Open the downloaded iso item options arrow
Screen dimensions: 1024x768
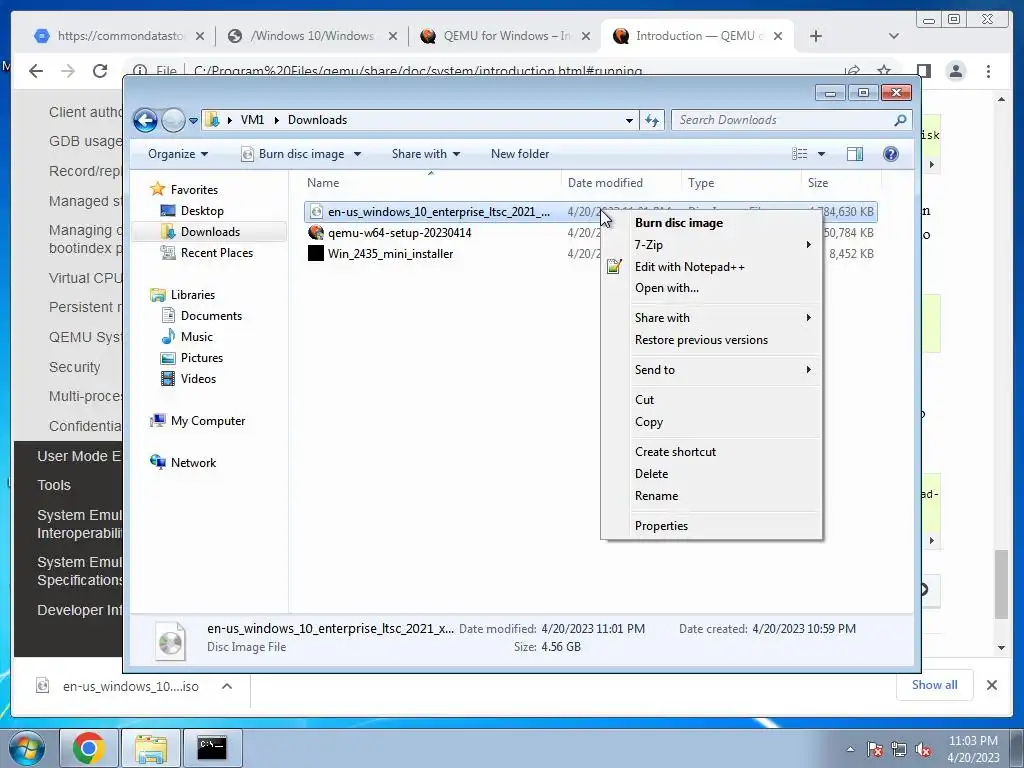click(x=227, y=686)
